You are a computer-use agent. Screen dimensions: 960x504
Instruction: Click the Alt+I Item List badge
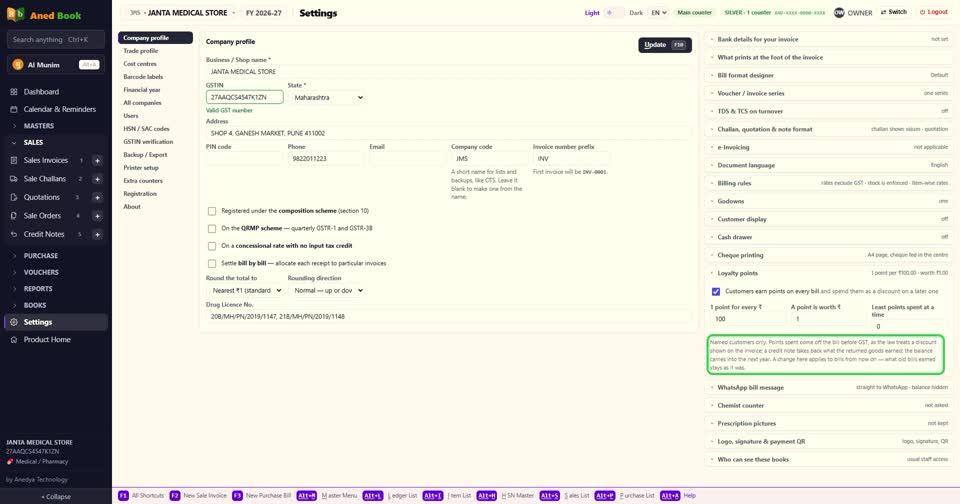(x=432, y=495)
